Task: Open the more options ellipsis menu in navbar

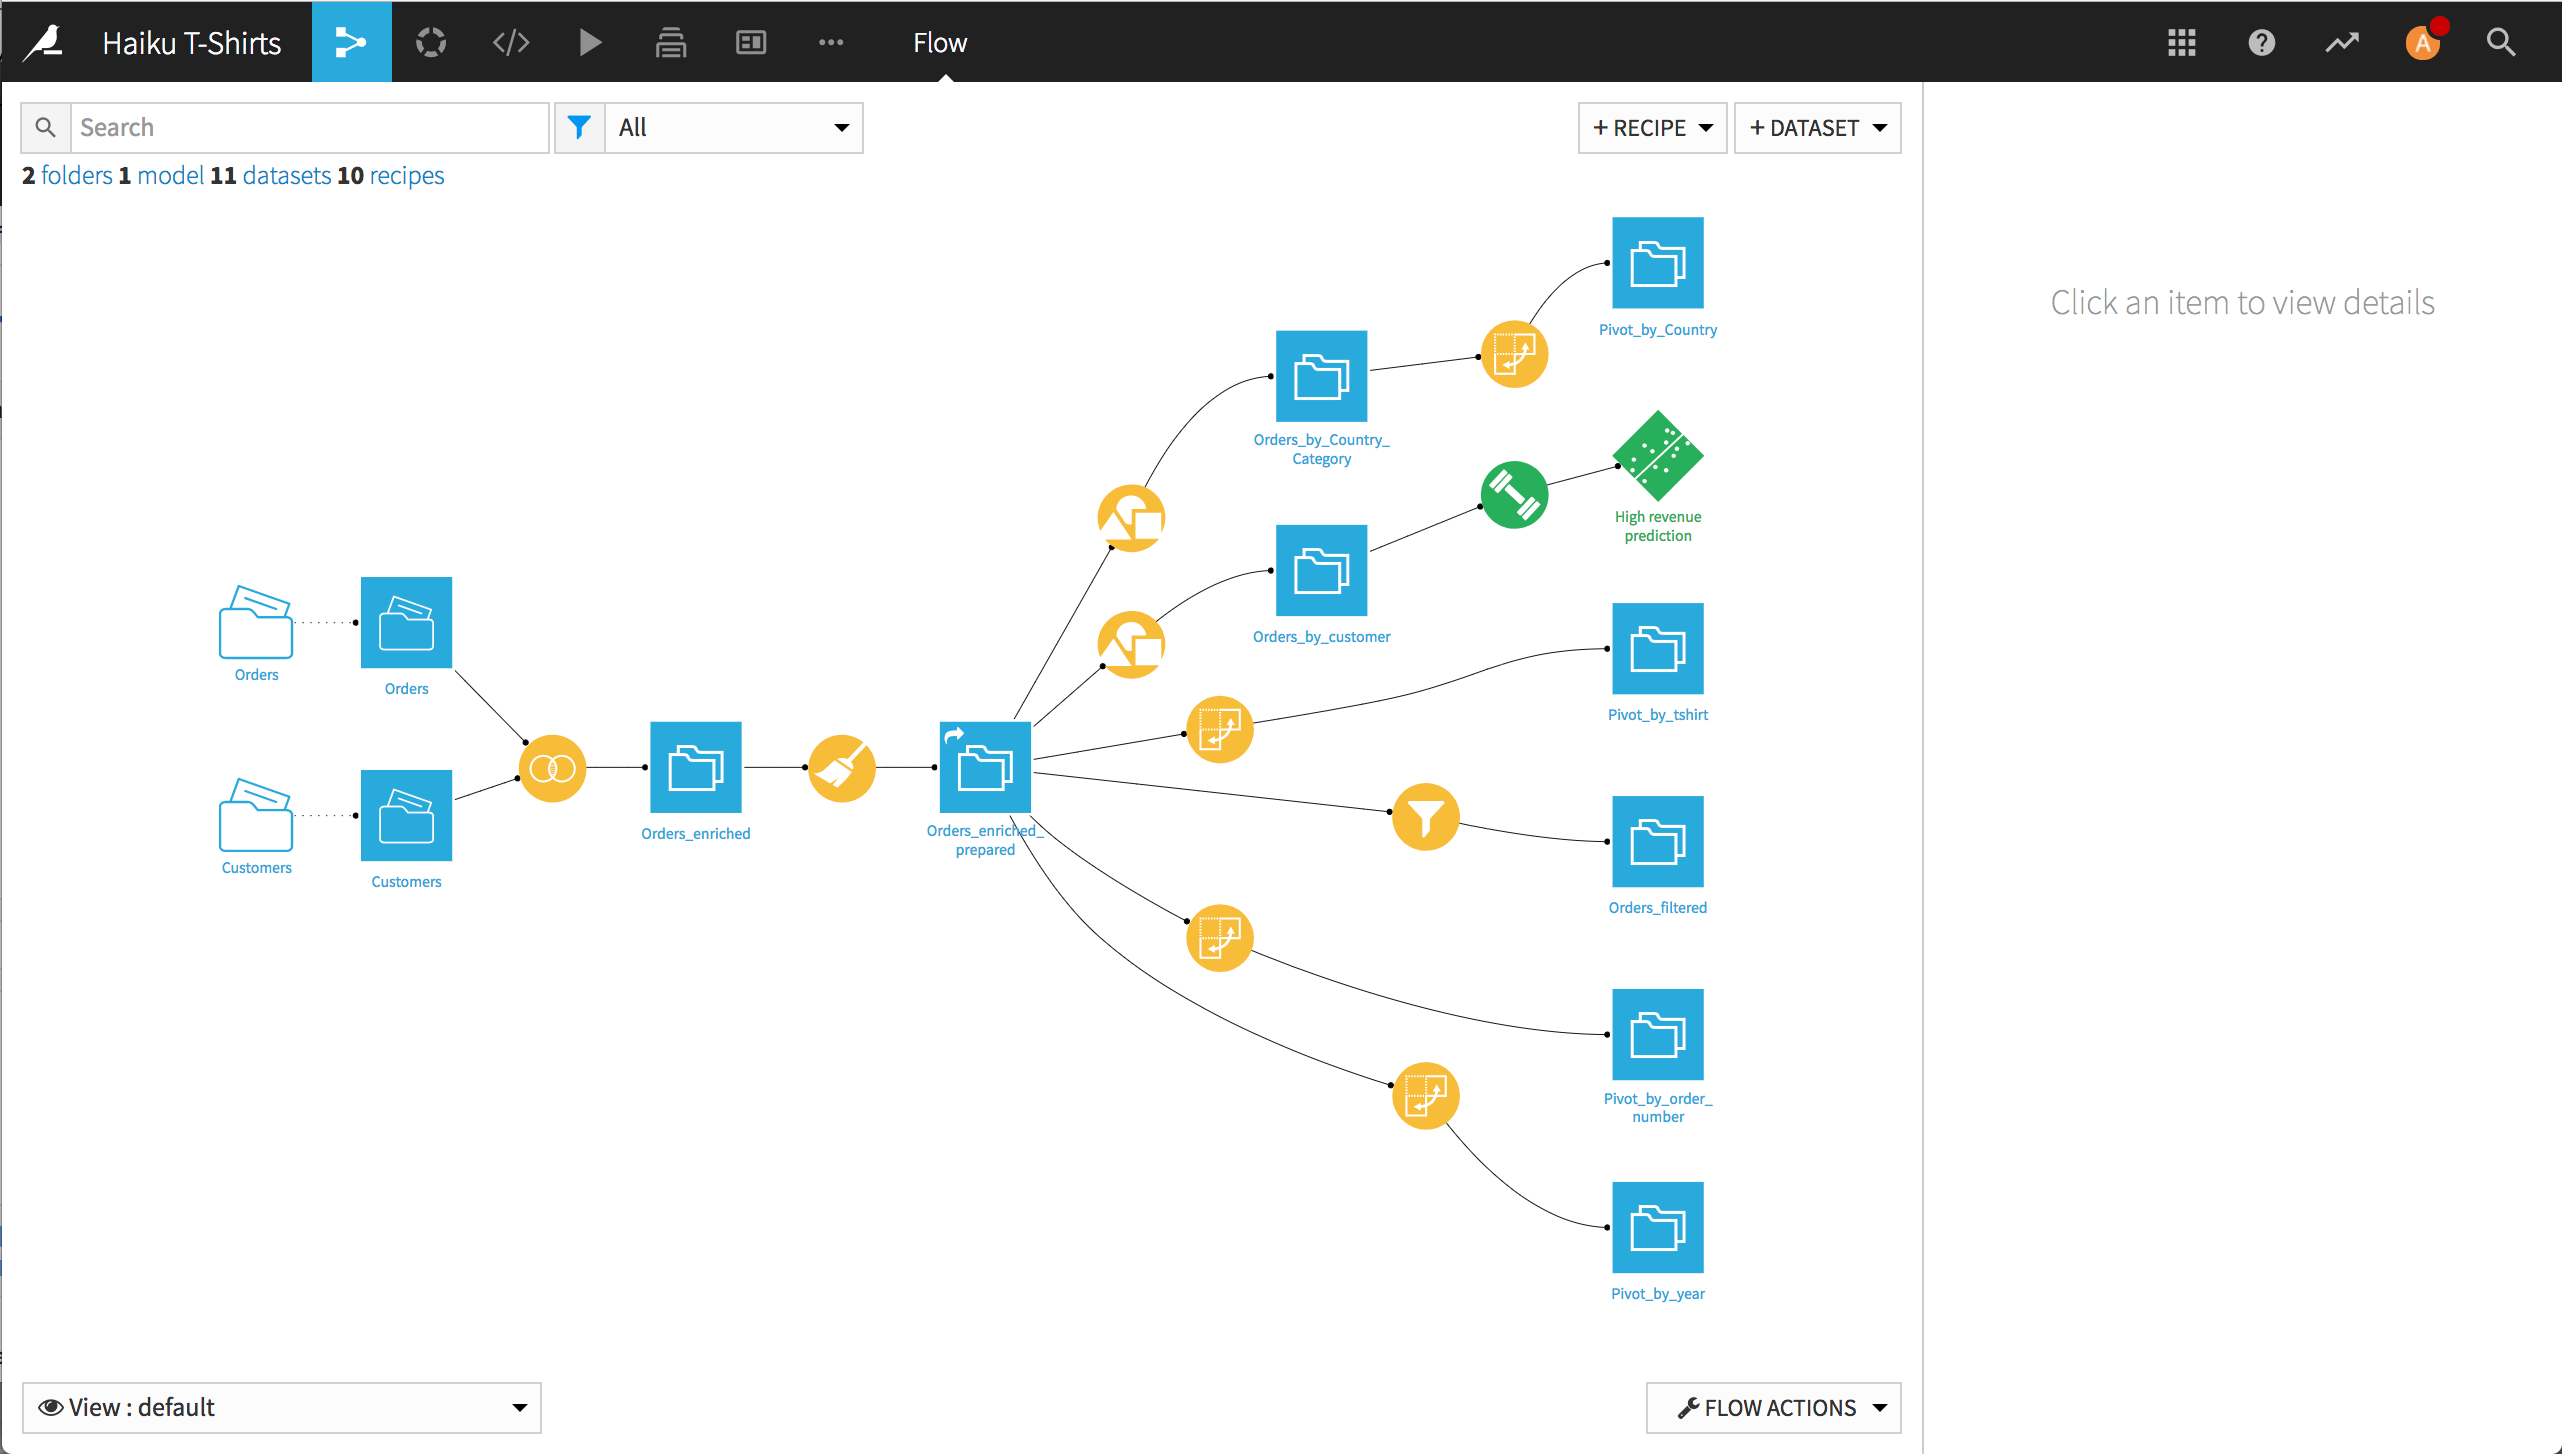Action: click(831, 42)
